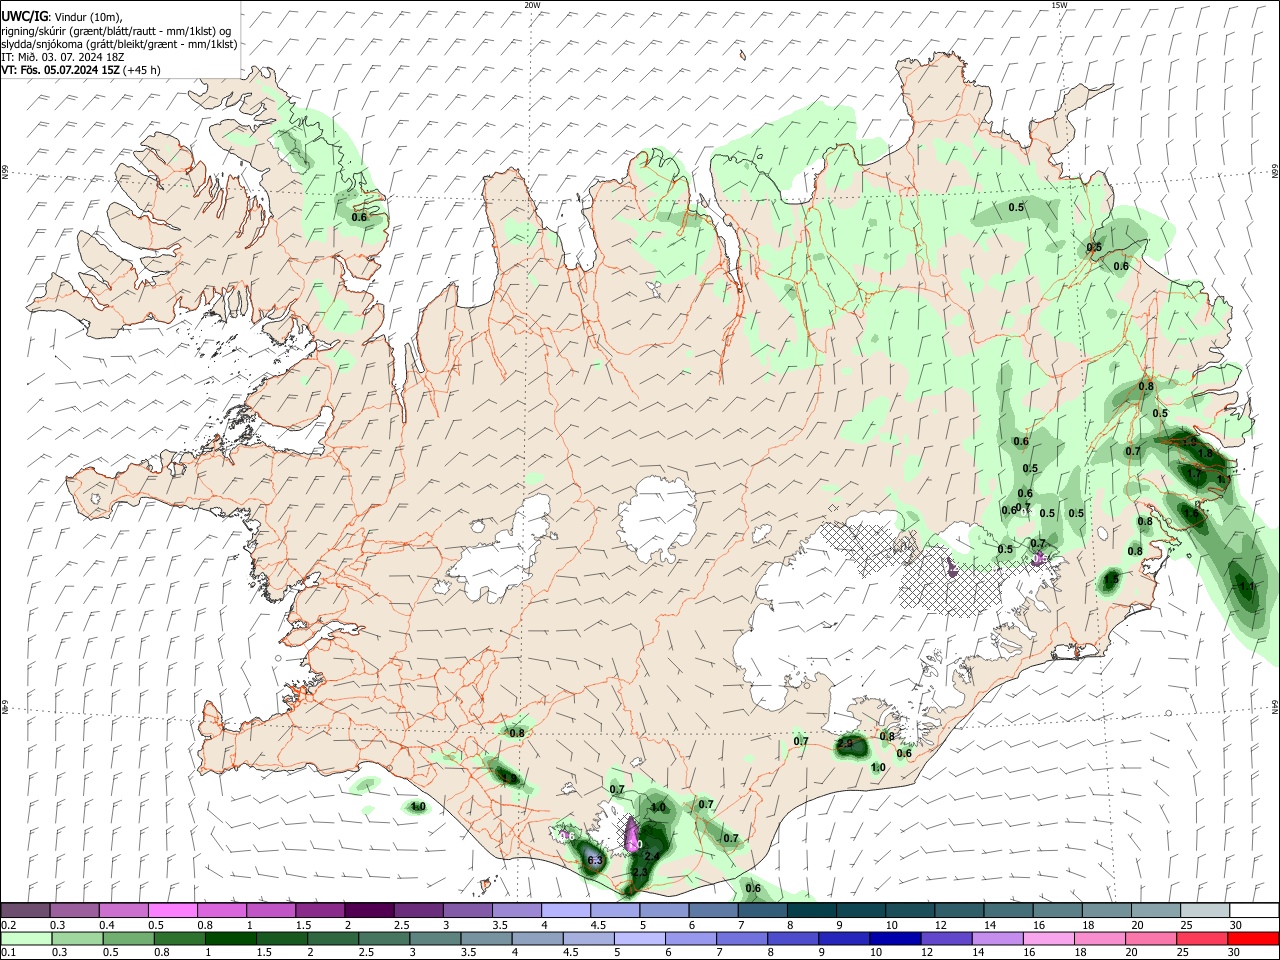Click the white swatch after 30 in upper legend

point(1254,910)
